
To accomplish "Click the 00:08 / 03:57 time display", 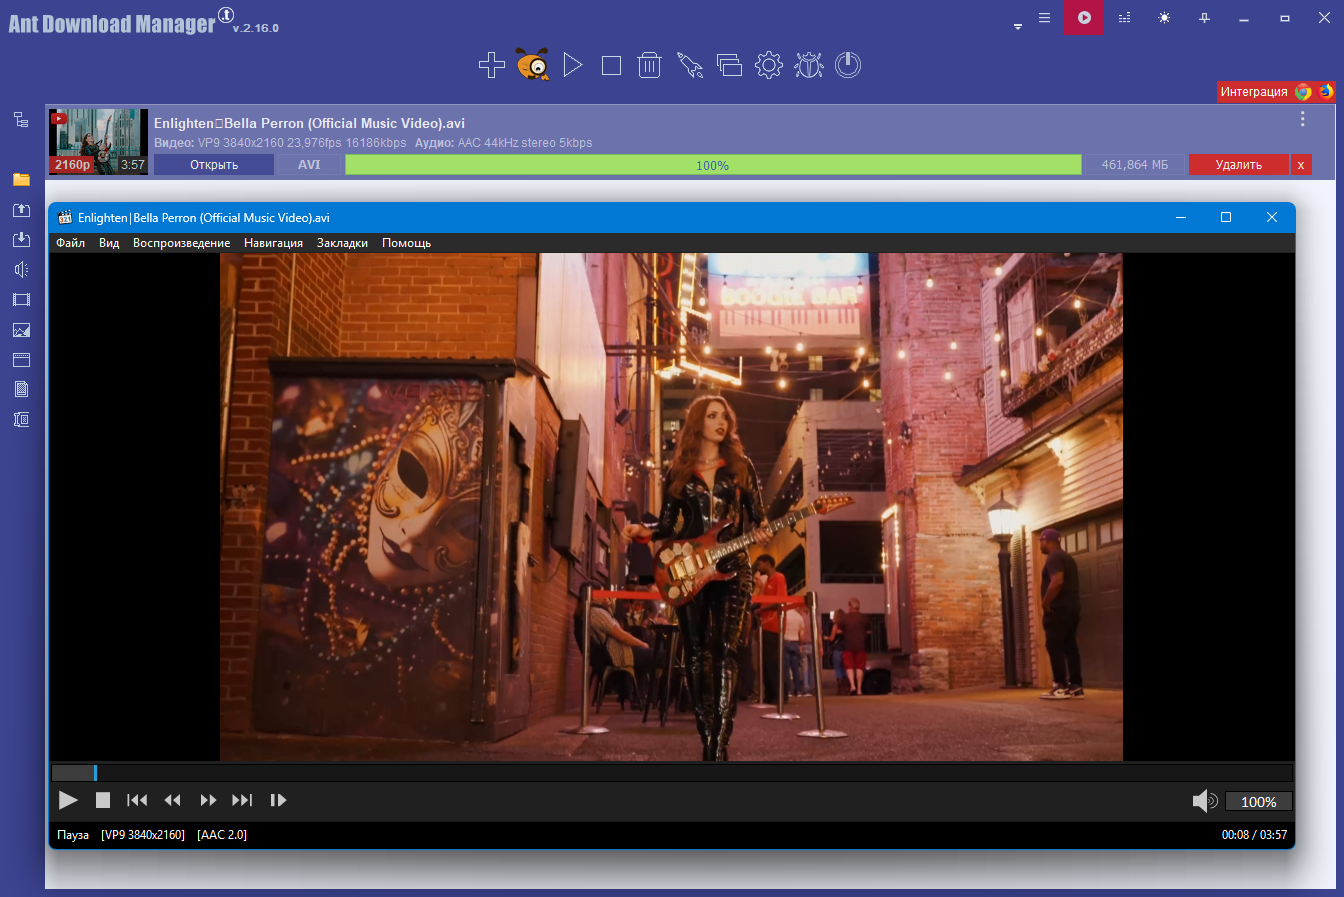I will click(x=1254, y=835).
